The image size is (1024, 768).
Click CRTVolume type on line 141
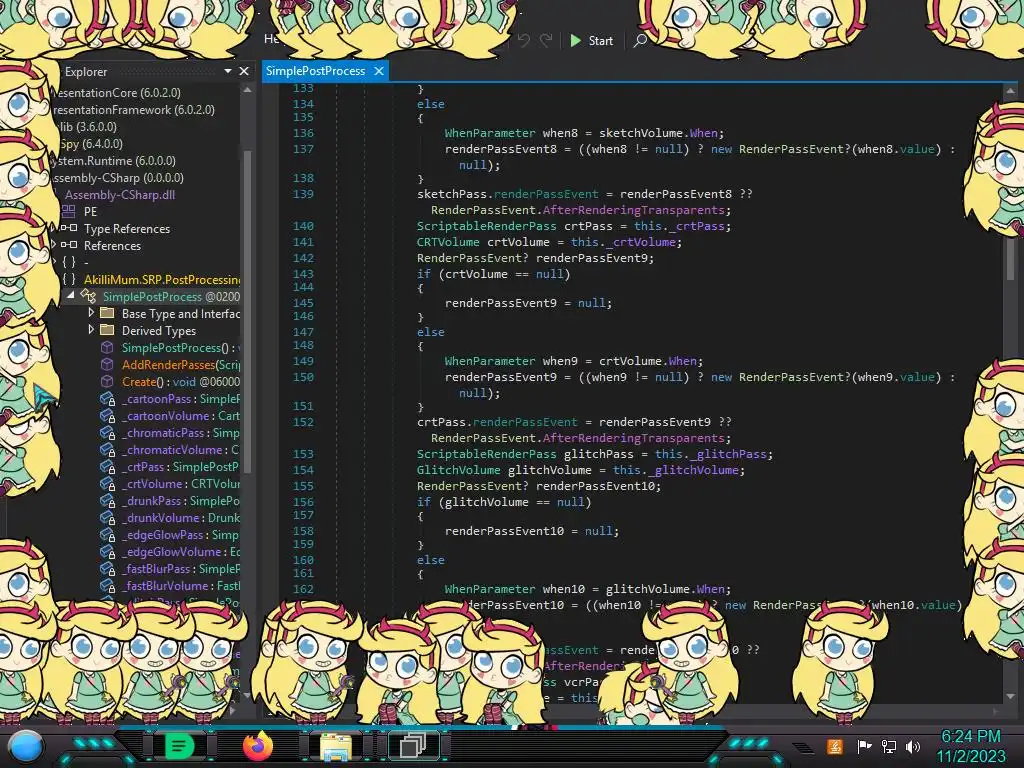pyautogui.click(x=448, y=242)
